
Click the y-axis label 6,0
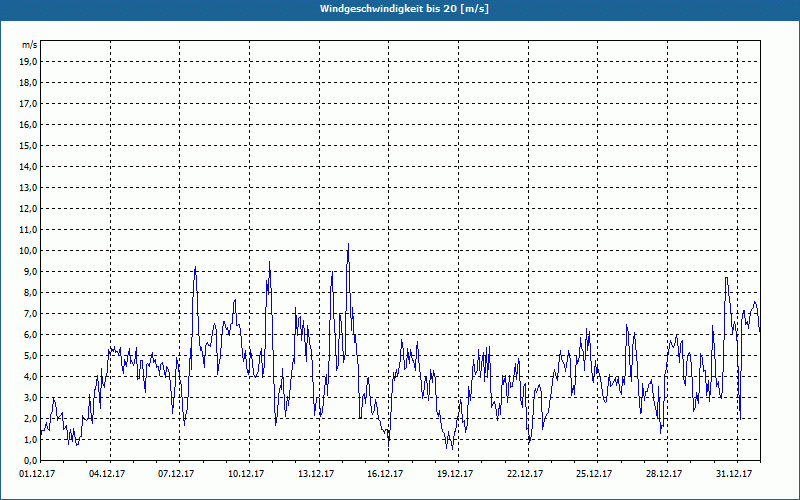(30, 334)
